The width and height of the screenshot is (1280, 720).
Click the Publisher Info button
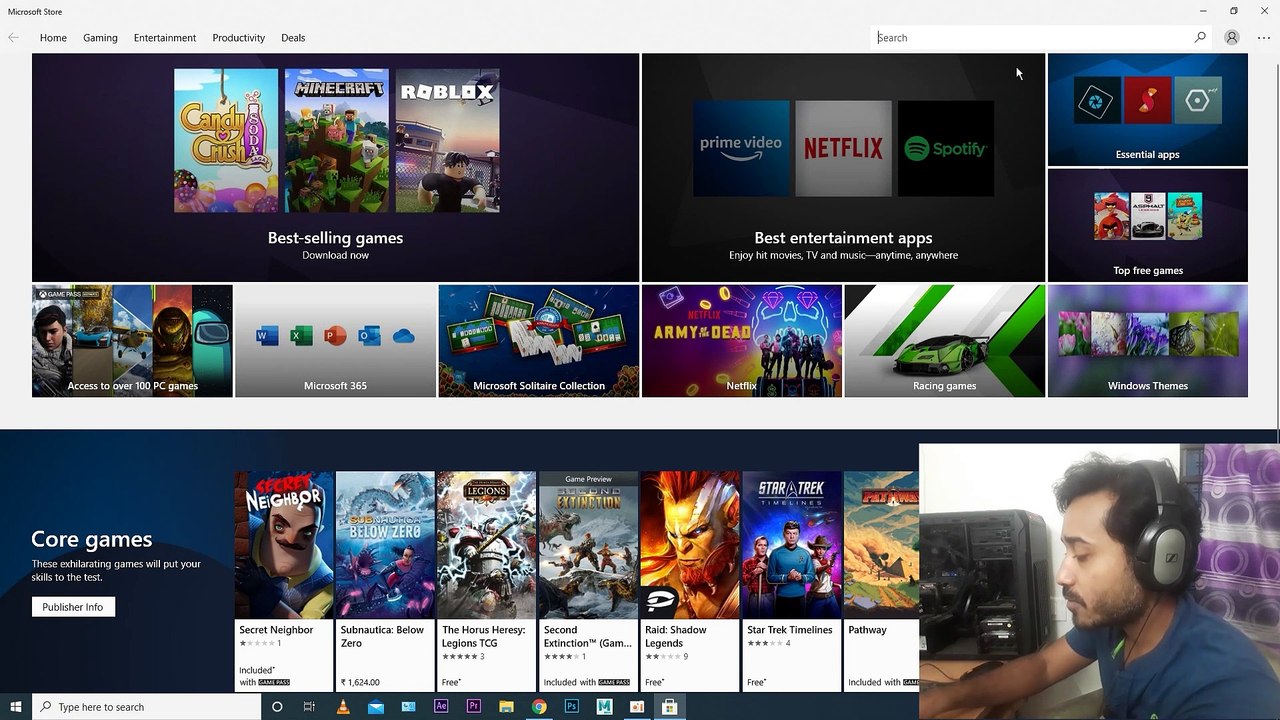tap(73, 607)
